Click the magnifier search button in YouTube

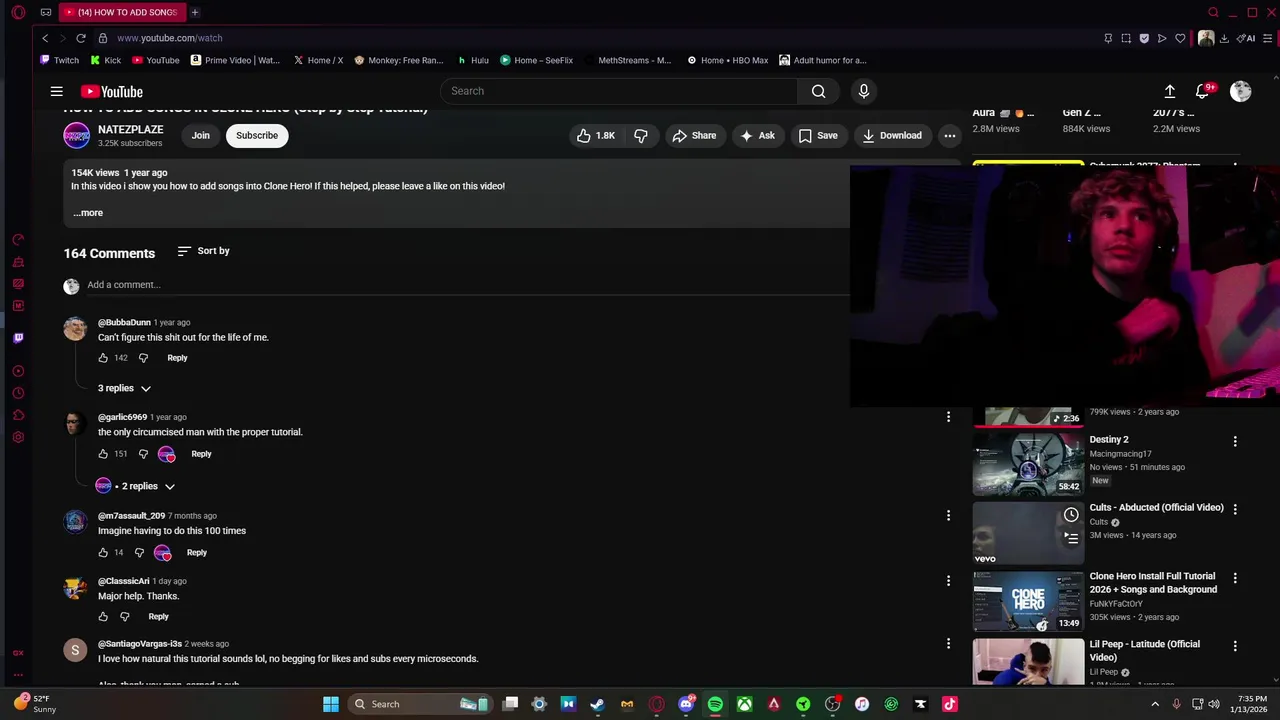(818, 91)
